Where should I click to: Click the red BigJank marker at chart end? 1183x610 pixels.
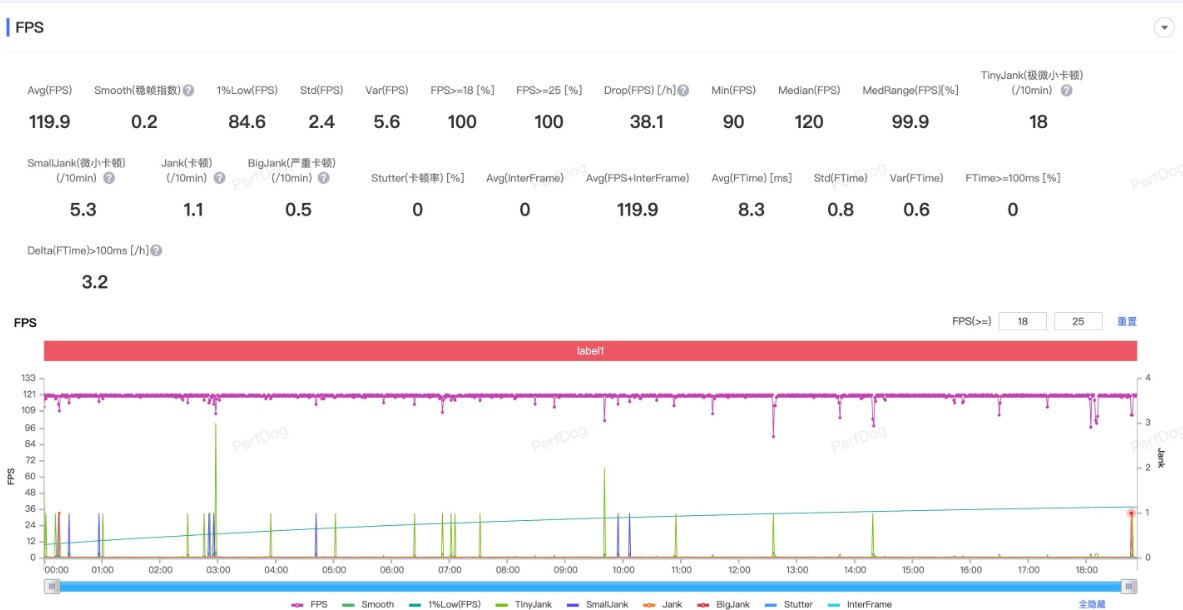point(1131,513)
